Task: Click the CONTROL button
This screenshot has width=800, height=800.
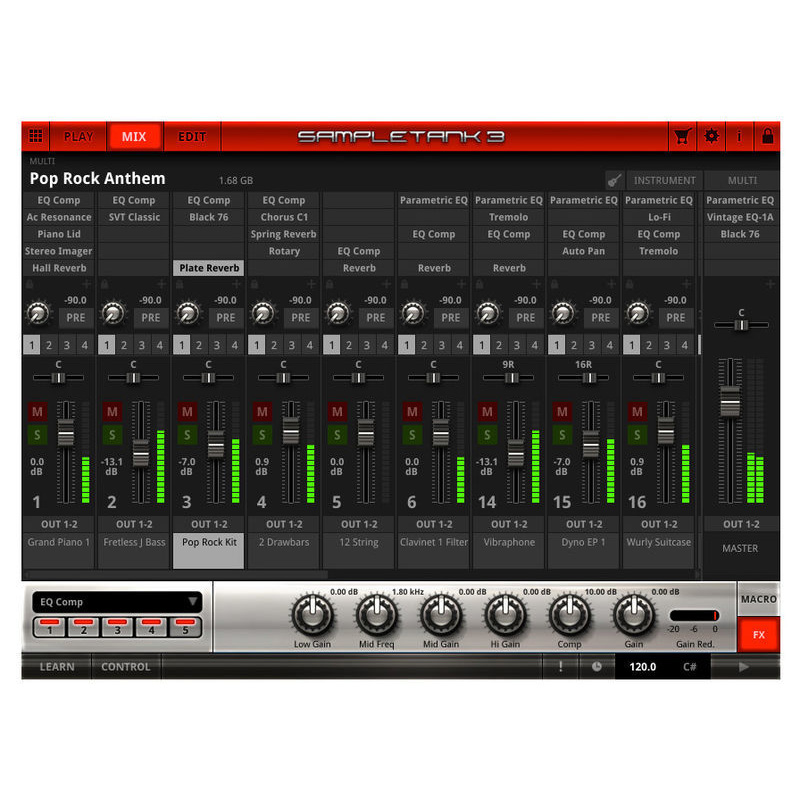Action: [126, 666]
